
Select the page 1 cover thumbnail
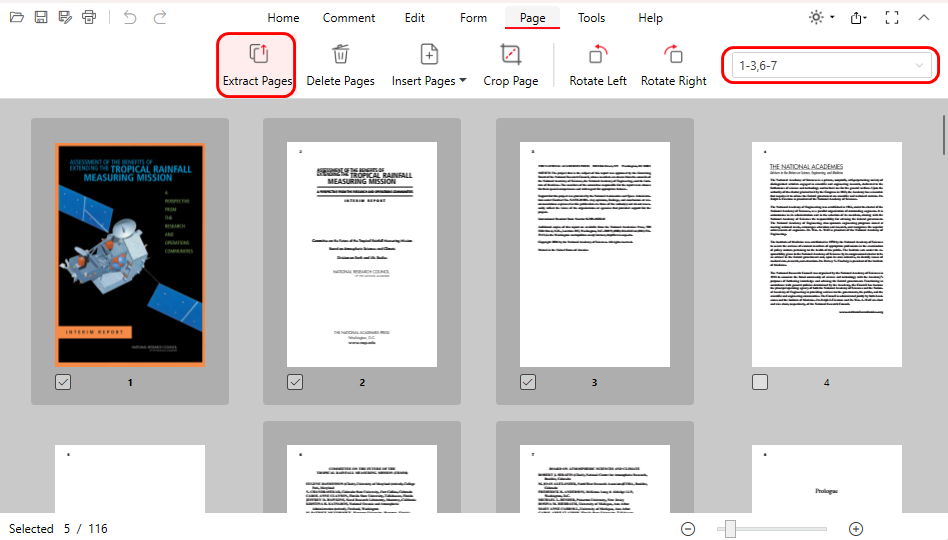[130, 255]
